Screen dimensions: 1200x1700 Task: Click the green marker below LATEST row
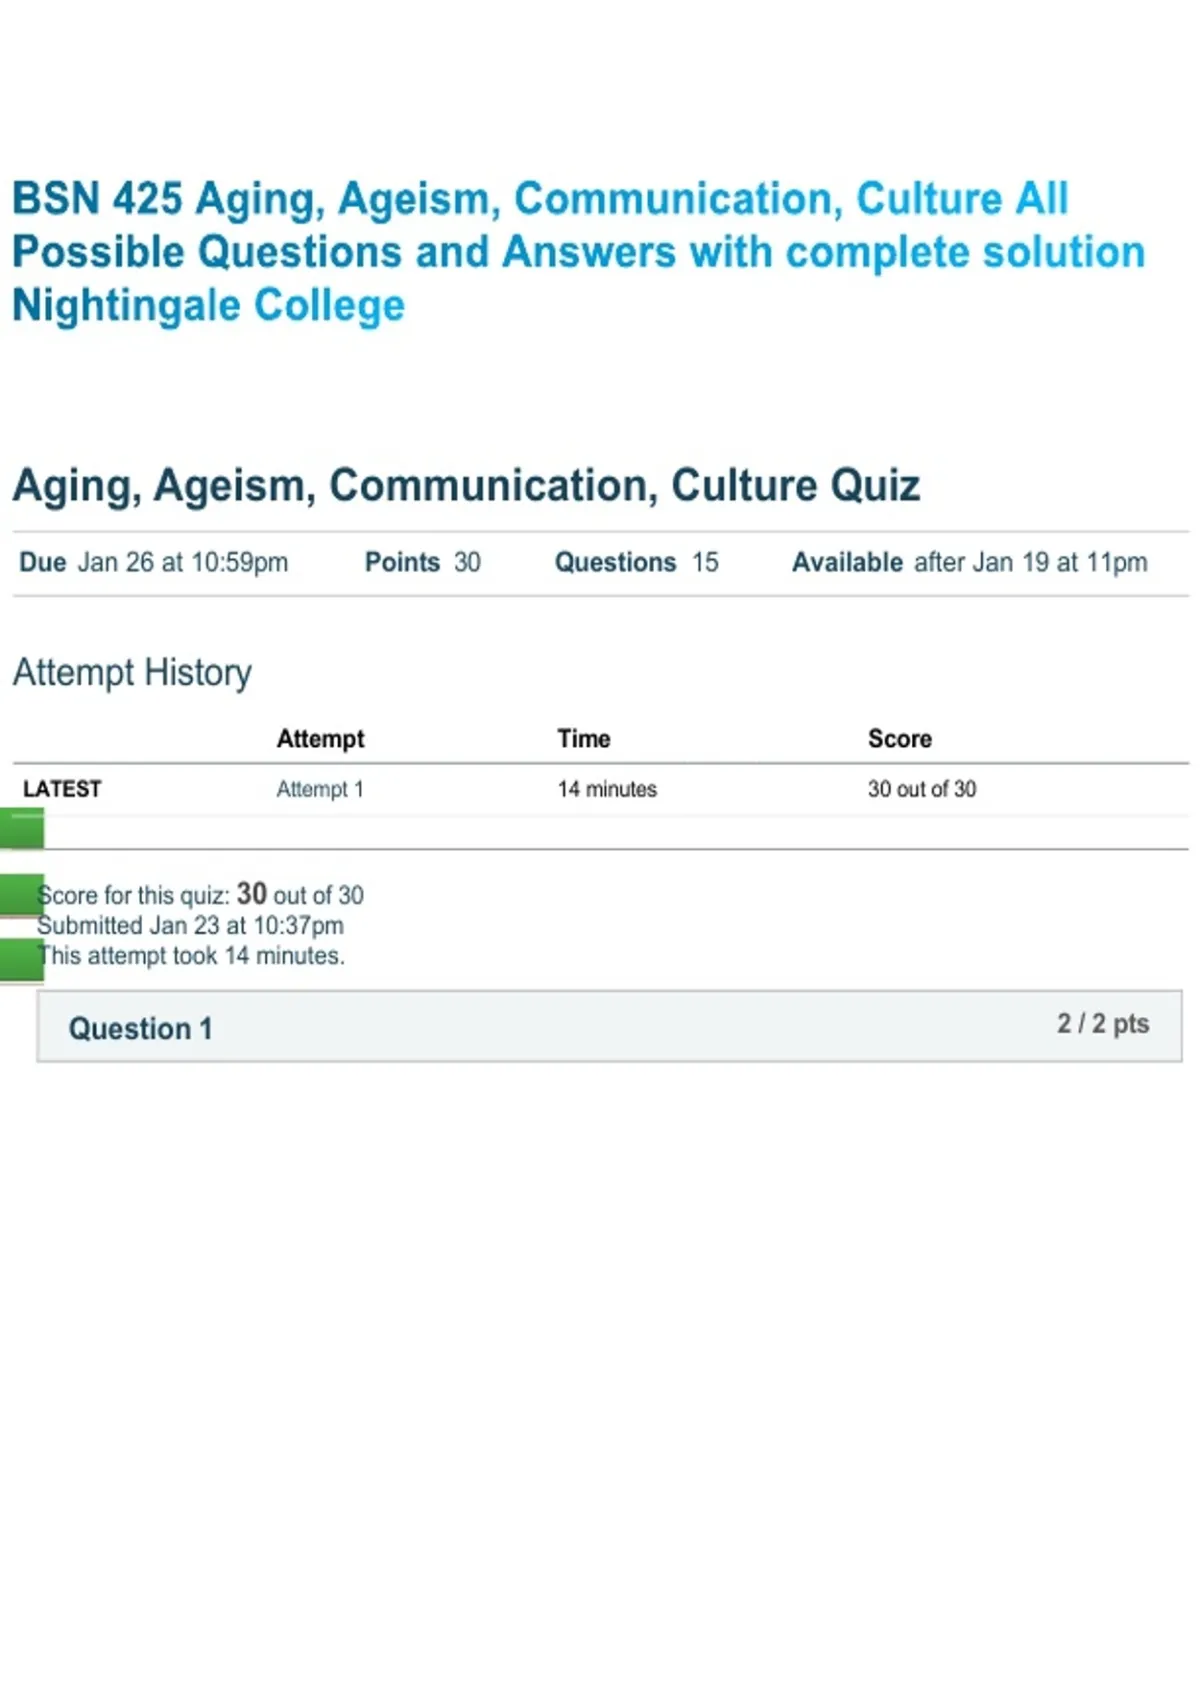pos(21,829)
